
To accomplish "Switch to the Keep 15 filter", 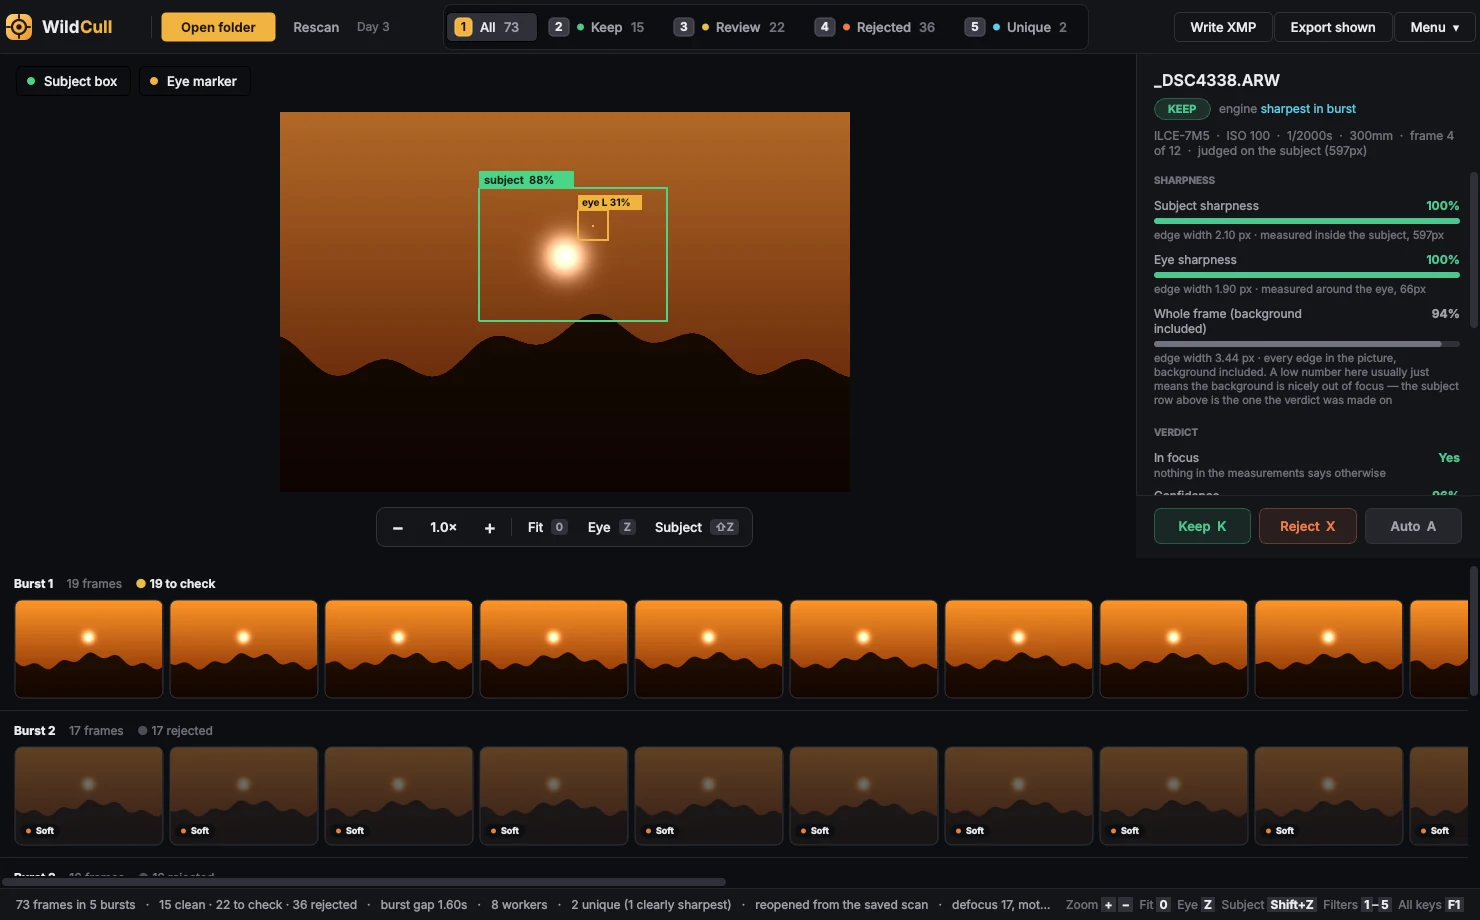I will click(597, 27).
